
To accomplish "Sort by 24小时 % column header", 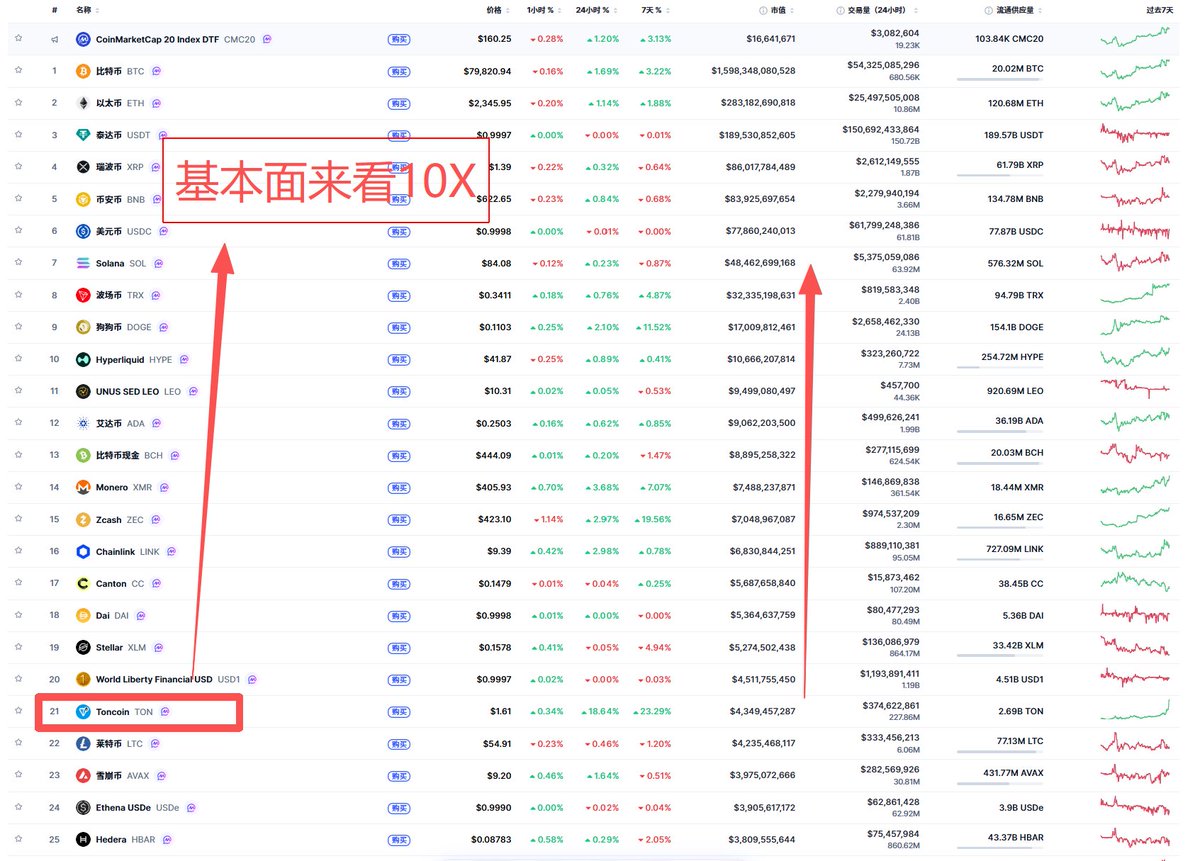I will [x=597, y=10].
